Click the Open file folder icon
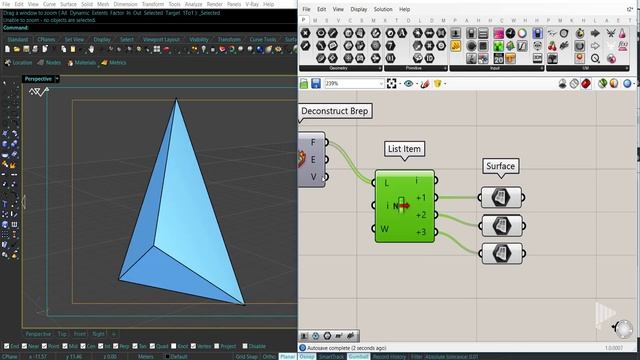Screen dimensions: 640x360 click(16, 49)
